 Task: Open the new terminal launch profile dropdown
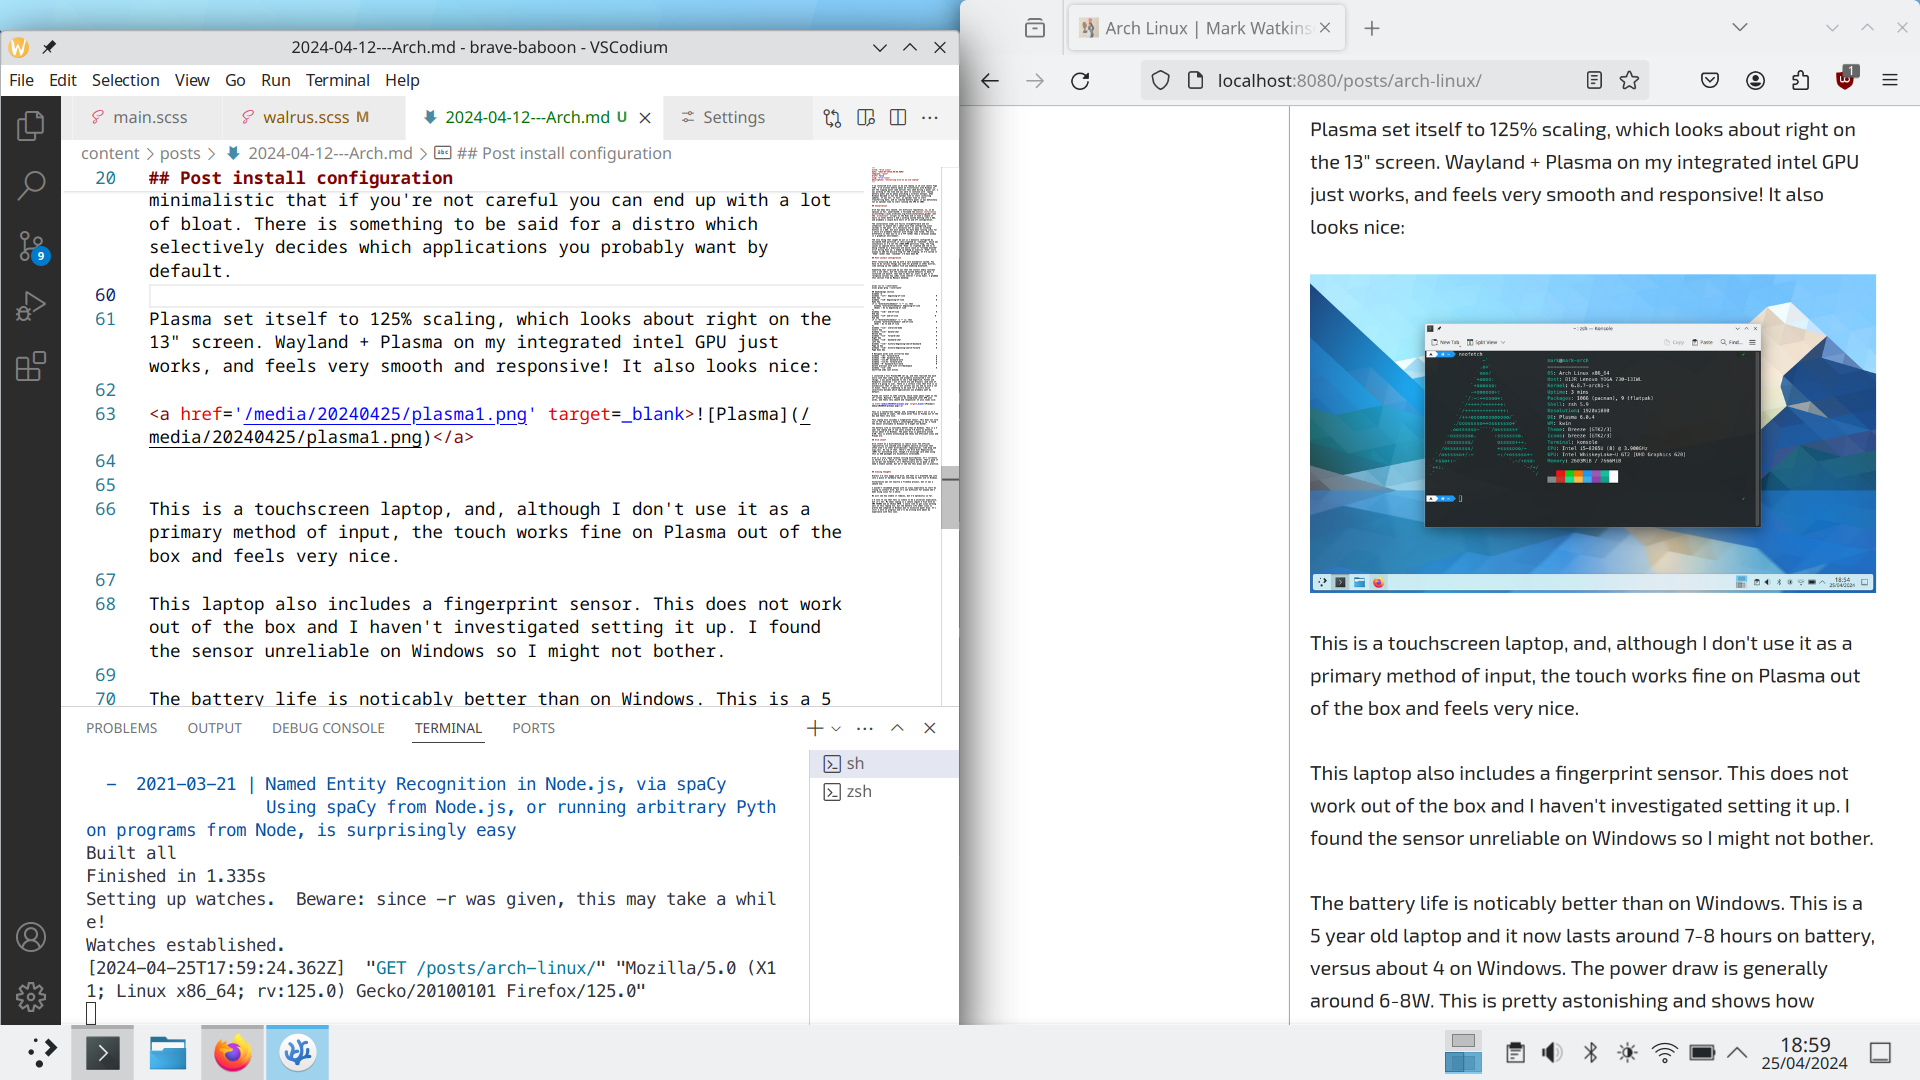tap(836, 729)
